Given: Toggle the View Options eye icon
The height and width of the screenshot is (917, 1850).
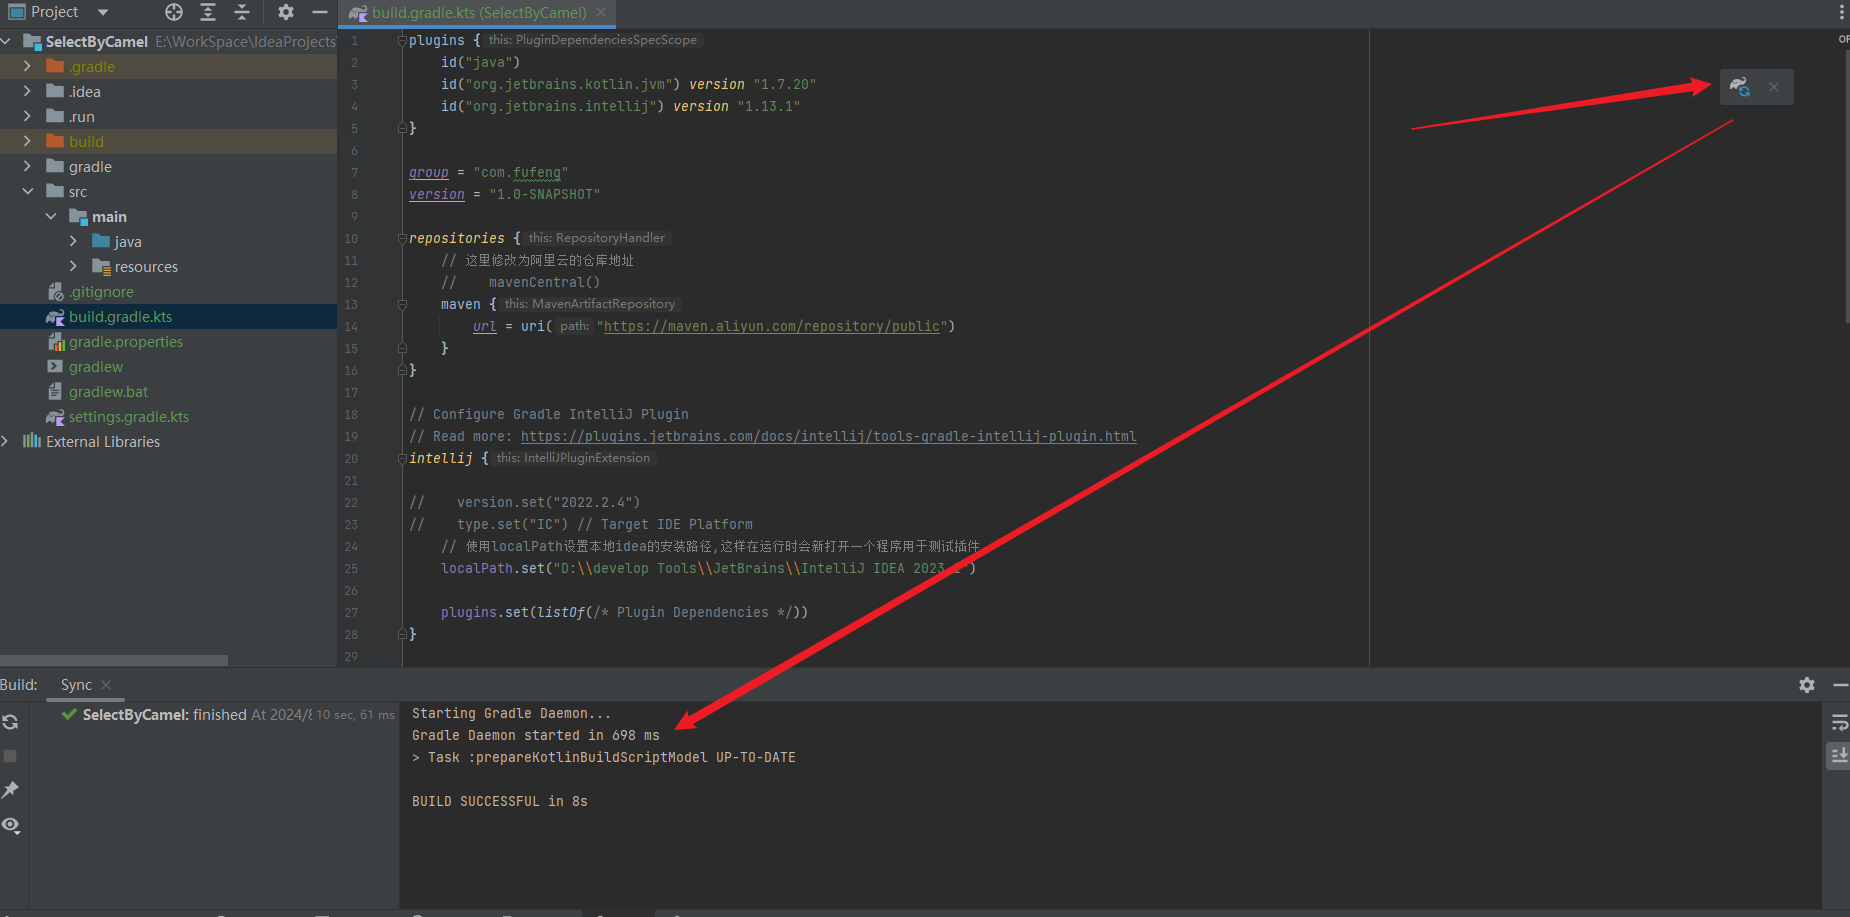Looking at the screenshot, I should click(x=11, y=825).
